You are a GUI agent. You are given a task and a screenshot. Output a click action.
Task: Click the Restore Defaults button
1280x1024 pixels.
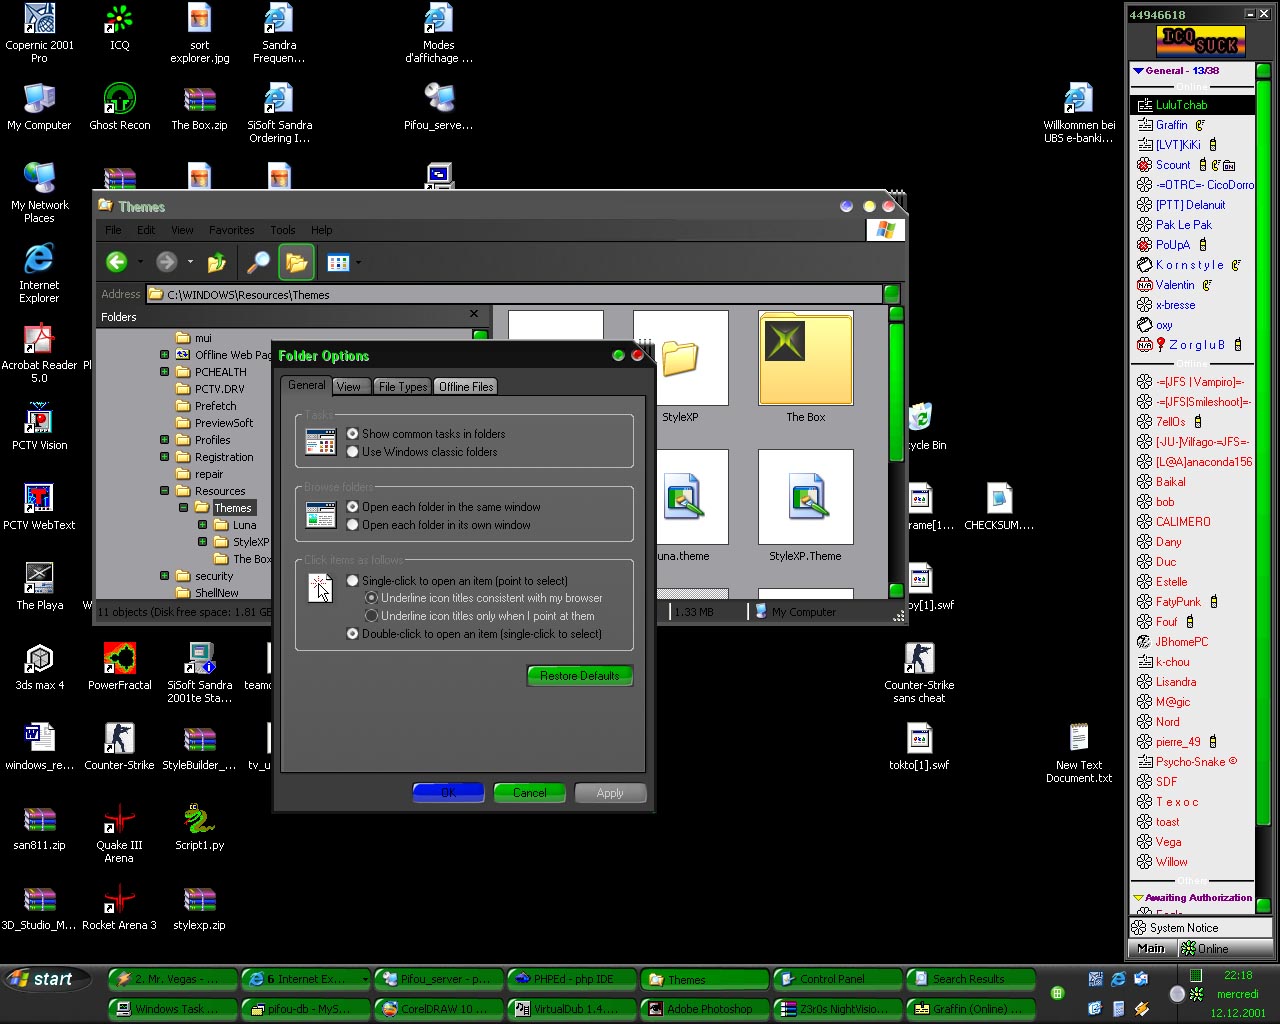click(x=580, y=676)
